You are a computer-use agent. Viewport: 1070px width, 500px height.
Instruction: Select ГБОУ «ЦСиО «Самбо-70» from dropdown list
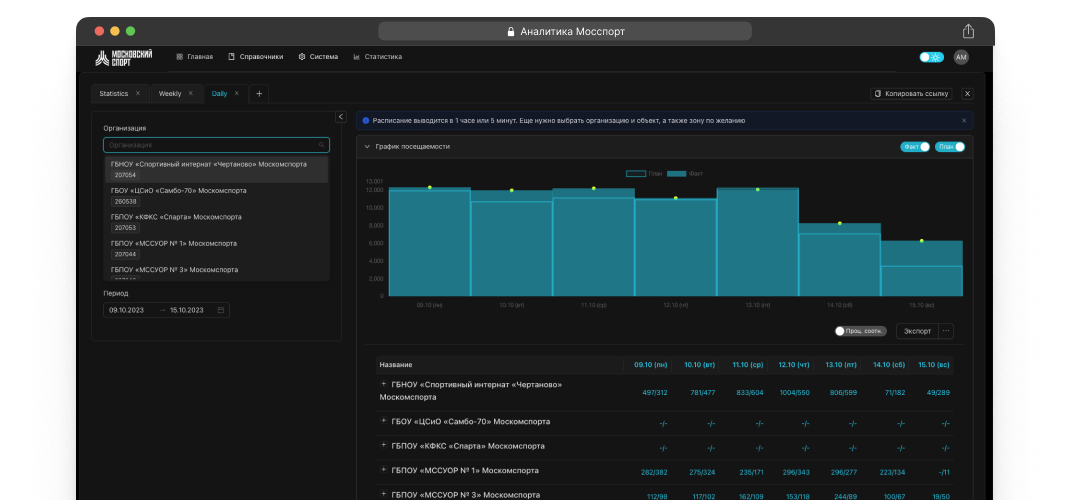pos(178,190)
